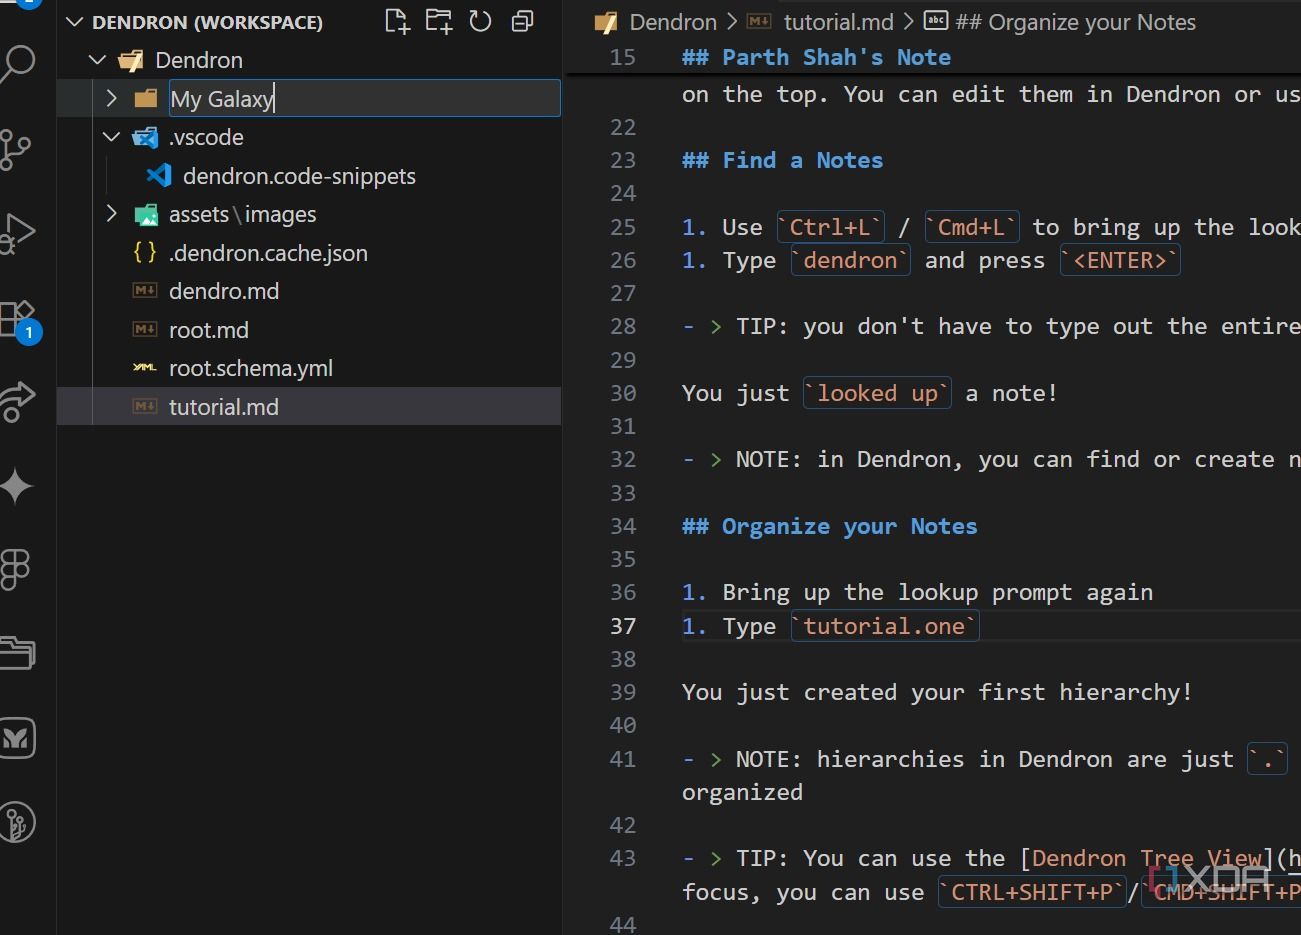This screenshot has width=1301, height=935.
Task: Open the folders icon in the activity bar
Action: [17, 654]
